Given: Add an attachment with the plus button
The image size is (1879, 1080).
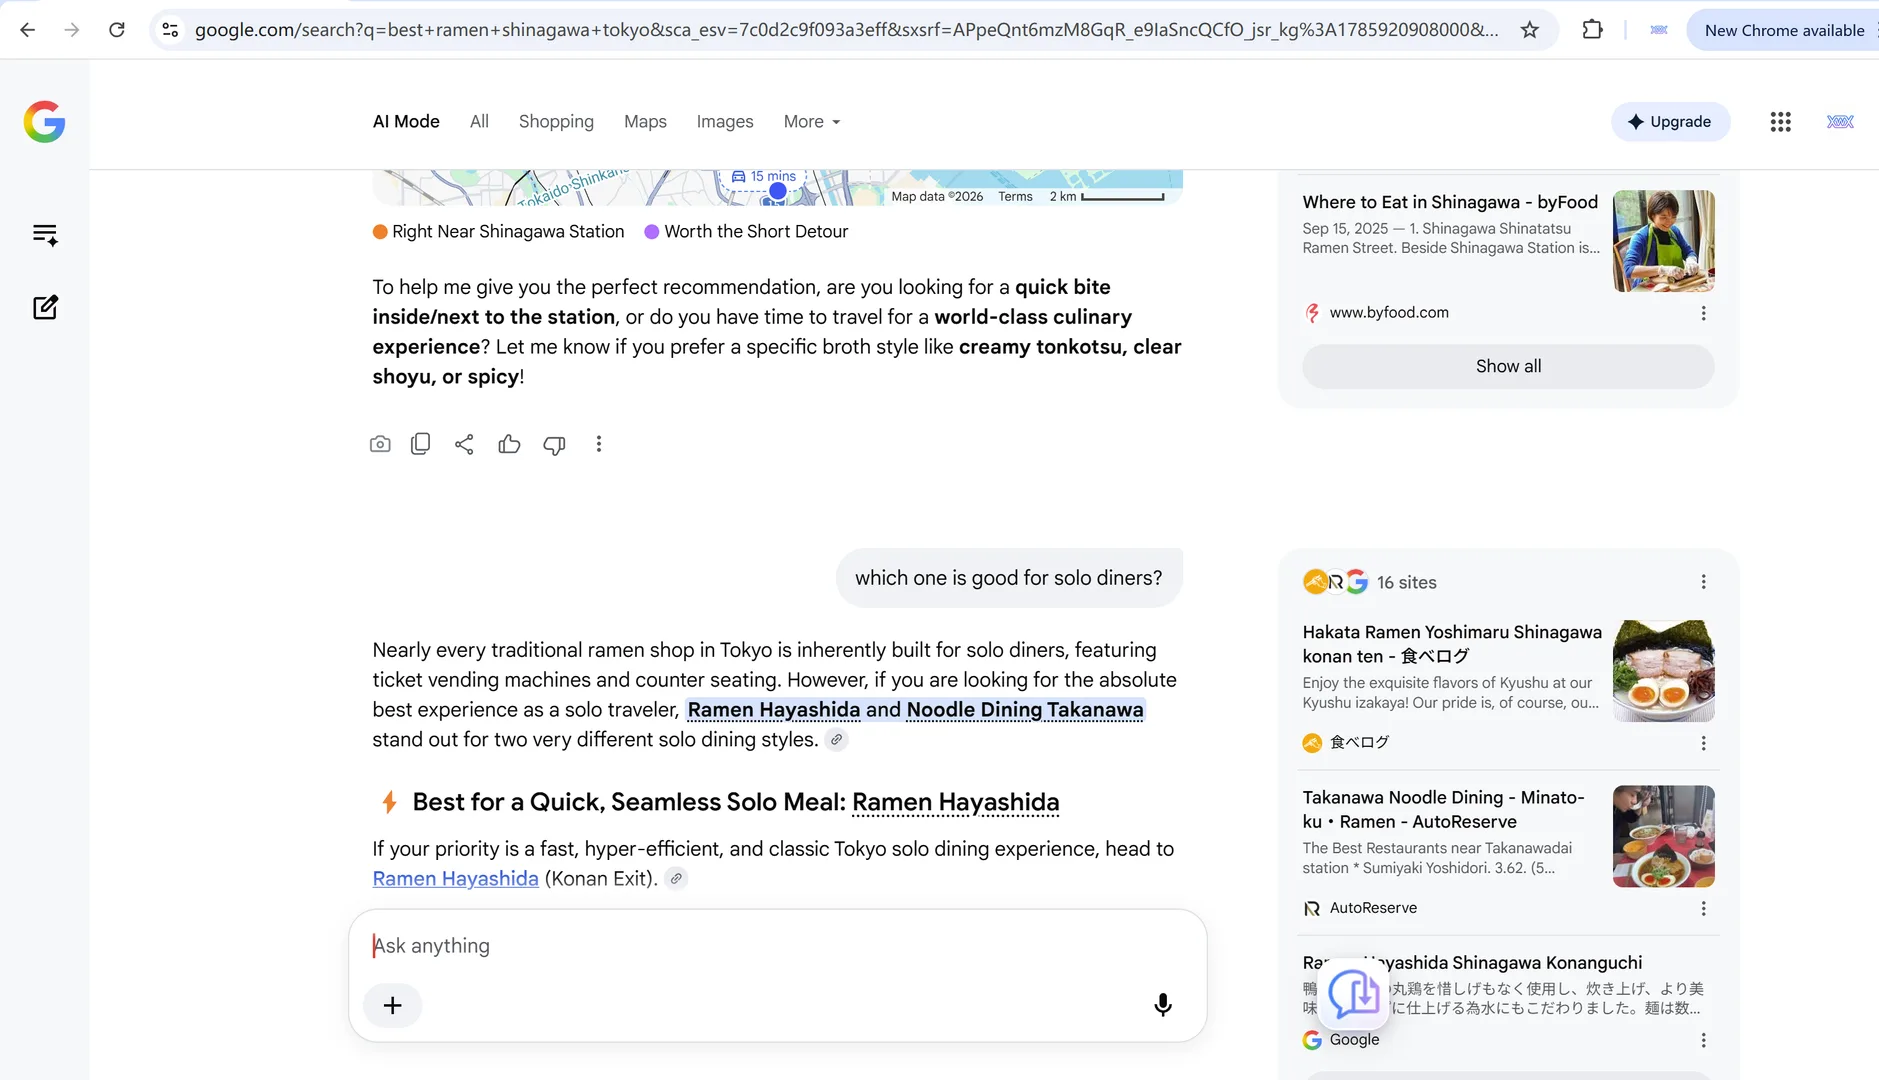Looking at the screenshot, I should [x=393, y=1005].
